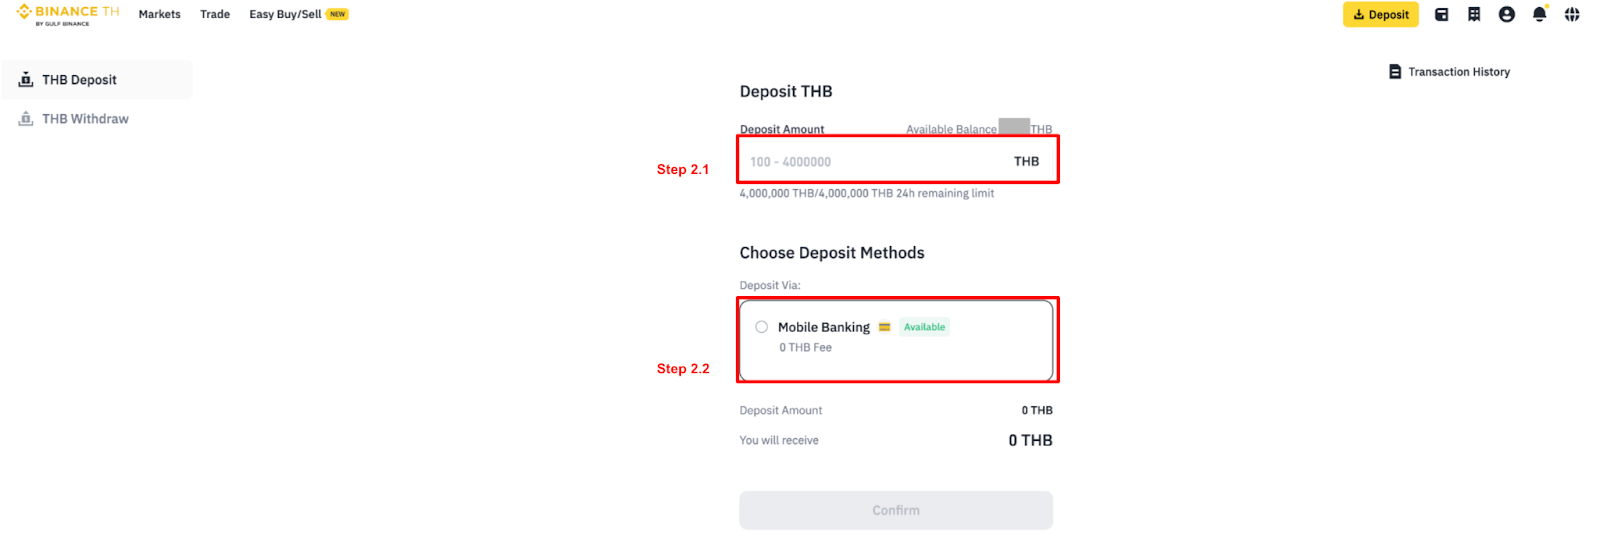Viewport: 1600px width, 552px height.
Task: Show notifications via the bell icon
Action: (1539, 14)
